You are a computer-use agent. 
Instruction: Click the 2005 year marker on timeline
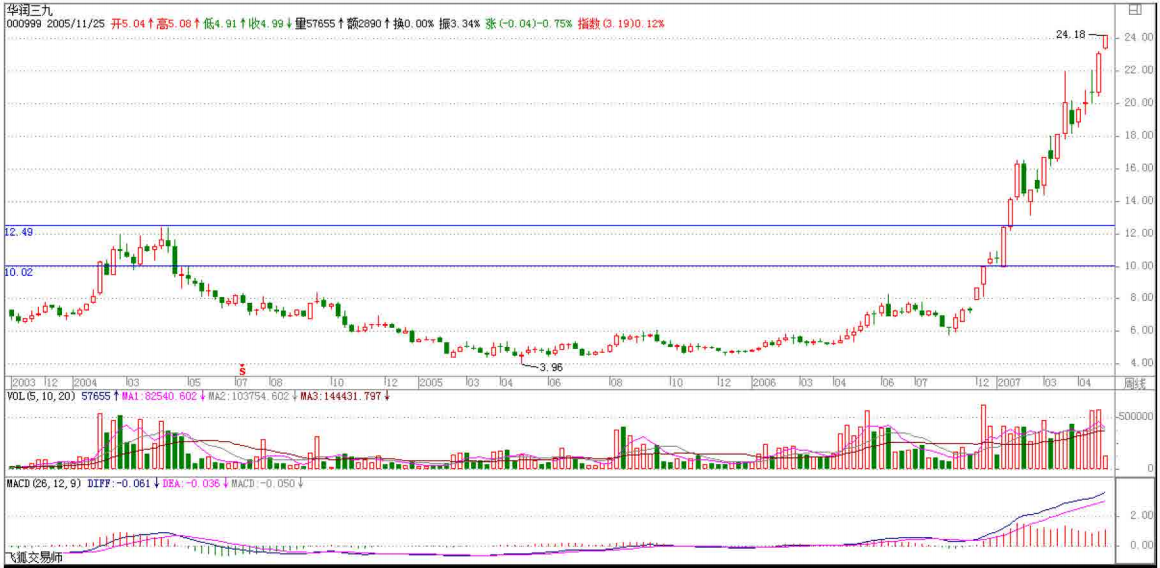click(x=431, y=383)
